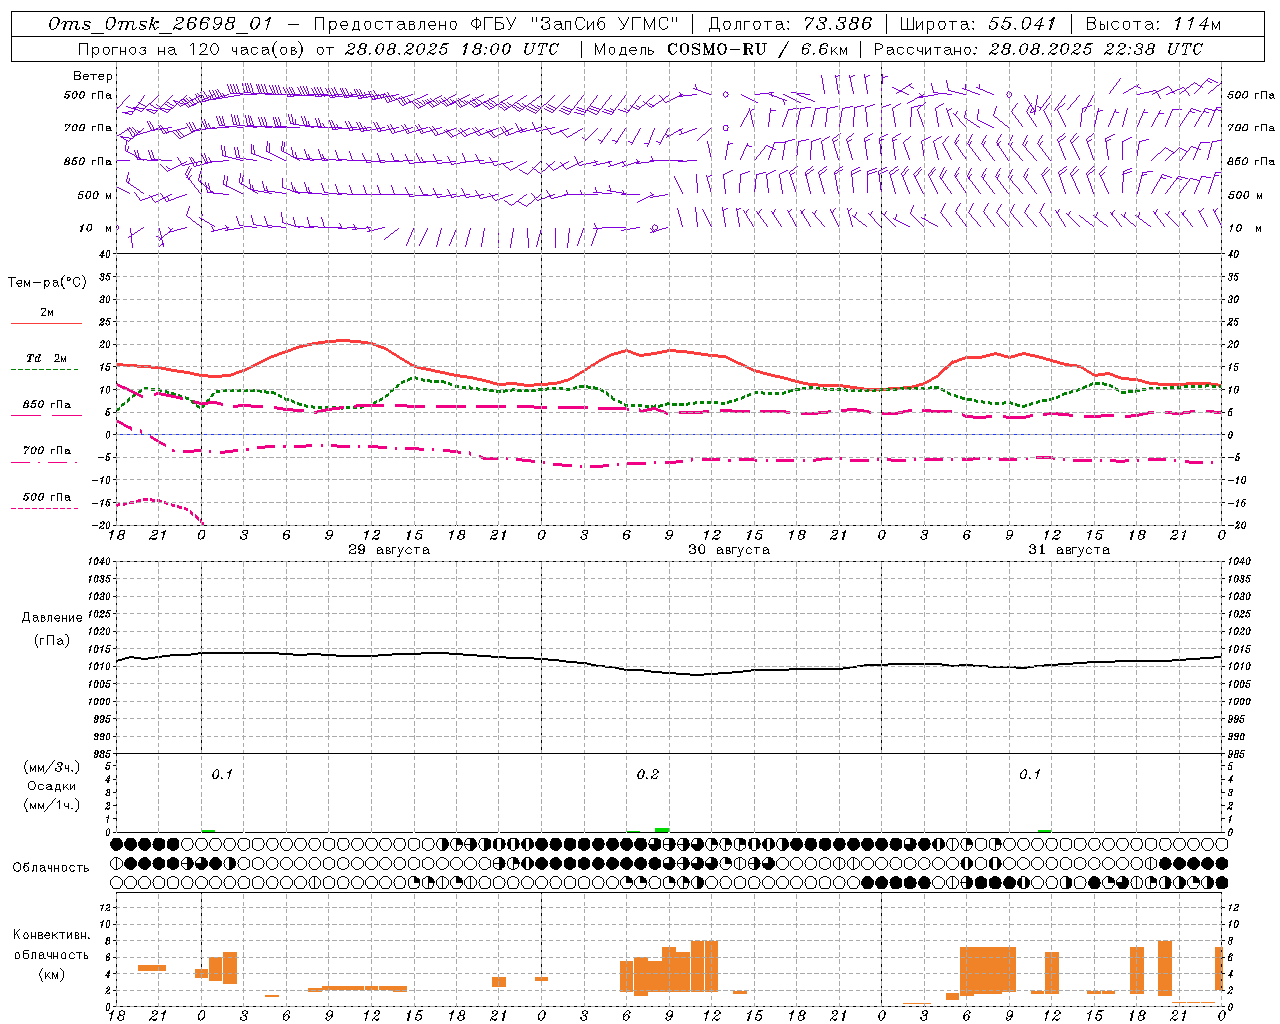This screenshot has height=1024, width=1280.
Task: Click the 31 августа date label
Action: [x=1069, y=550]
